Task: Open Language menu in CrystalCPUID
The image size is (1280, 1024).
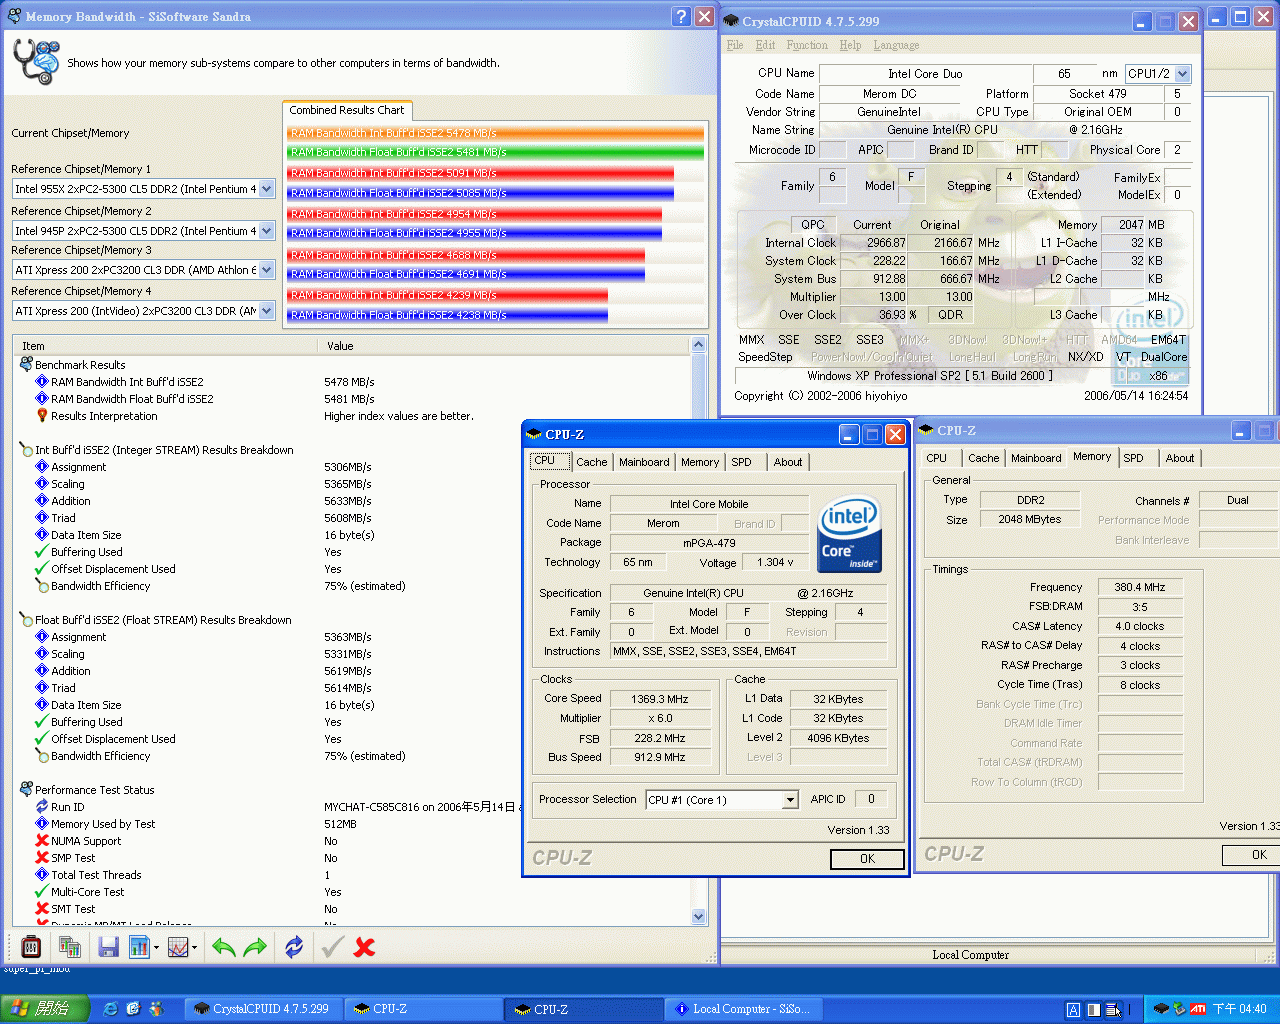Action: [896, 45]
